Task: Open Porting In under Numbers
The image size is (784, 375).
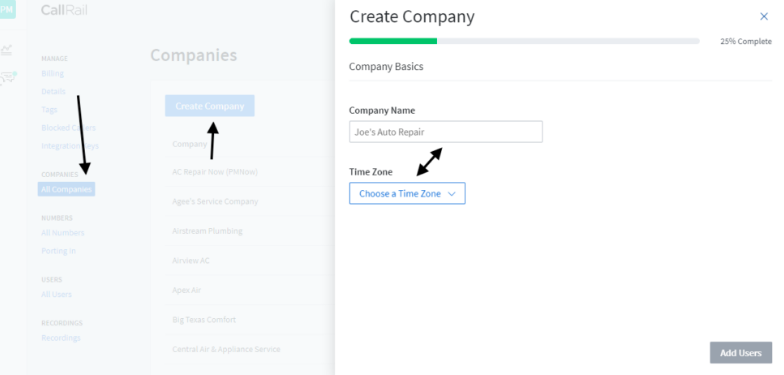Action: (x=58, y=250)
